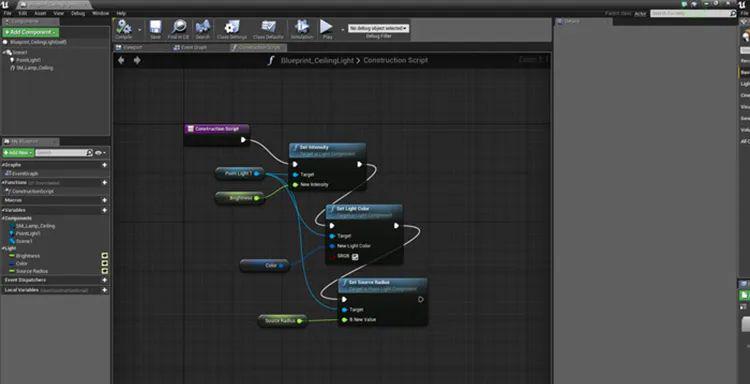This screenshot has height=384, width=750.
Task: Open the My Blueprint view options eye dropdown
Action: [x=100, y=153]
